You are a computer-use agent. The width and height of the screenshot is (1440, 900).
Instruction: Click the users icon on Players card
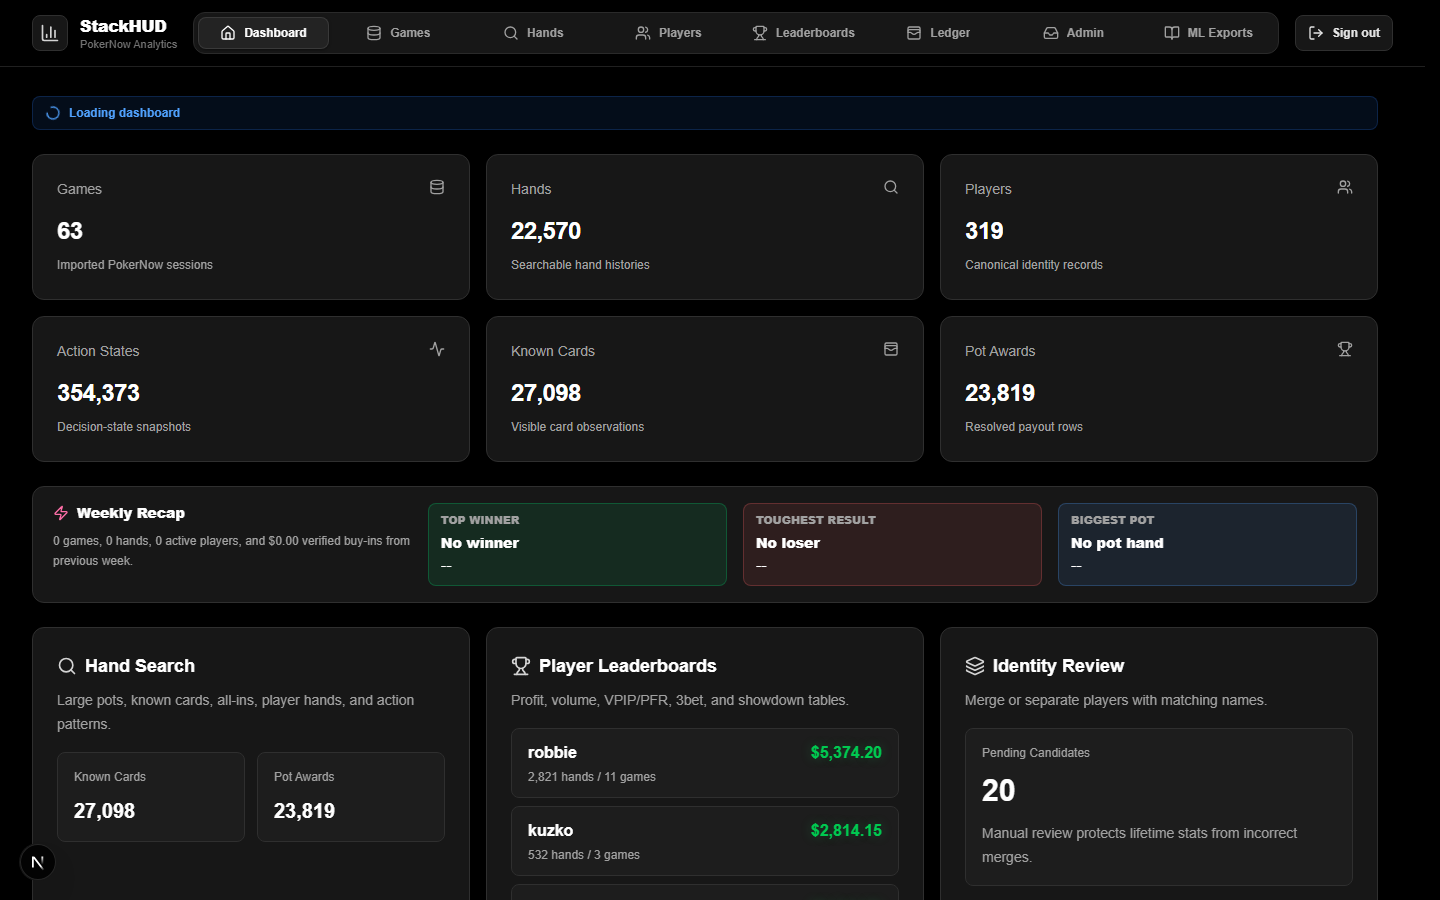point(1345,187)
